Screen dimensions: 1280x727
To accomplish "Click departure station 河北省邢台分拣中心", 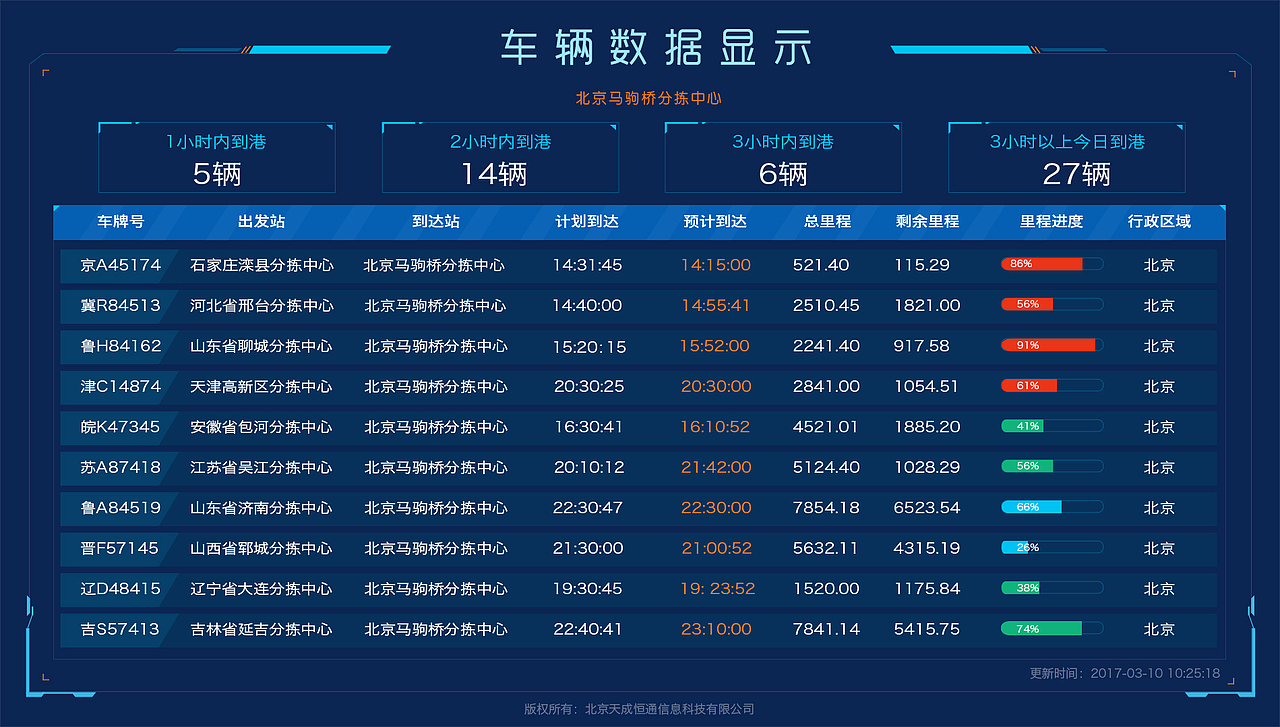I will click(262, 305).
